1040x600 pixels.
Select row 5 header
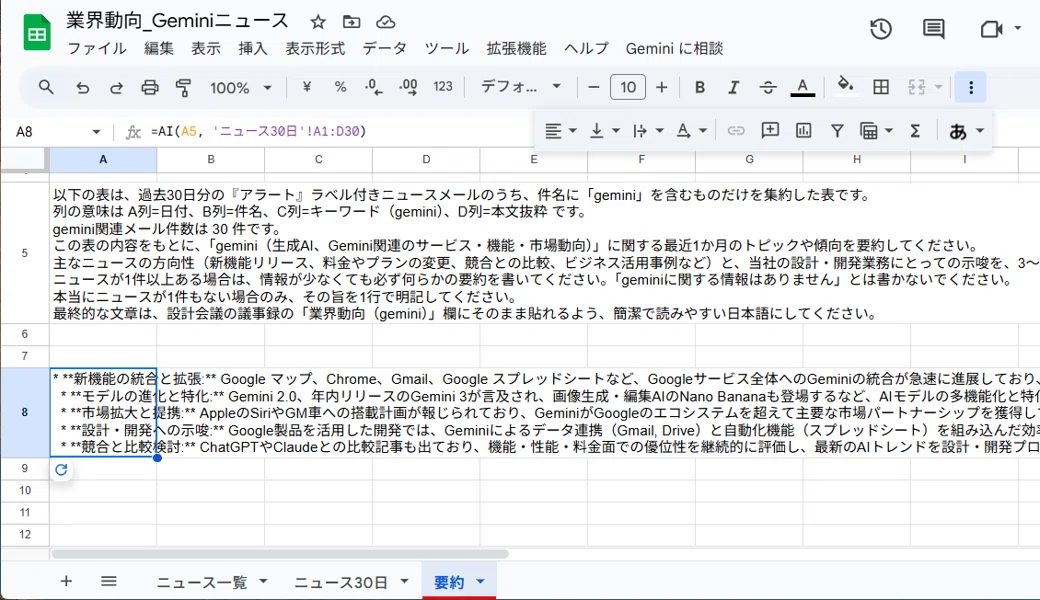click(25, 253)
